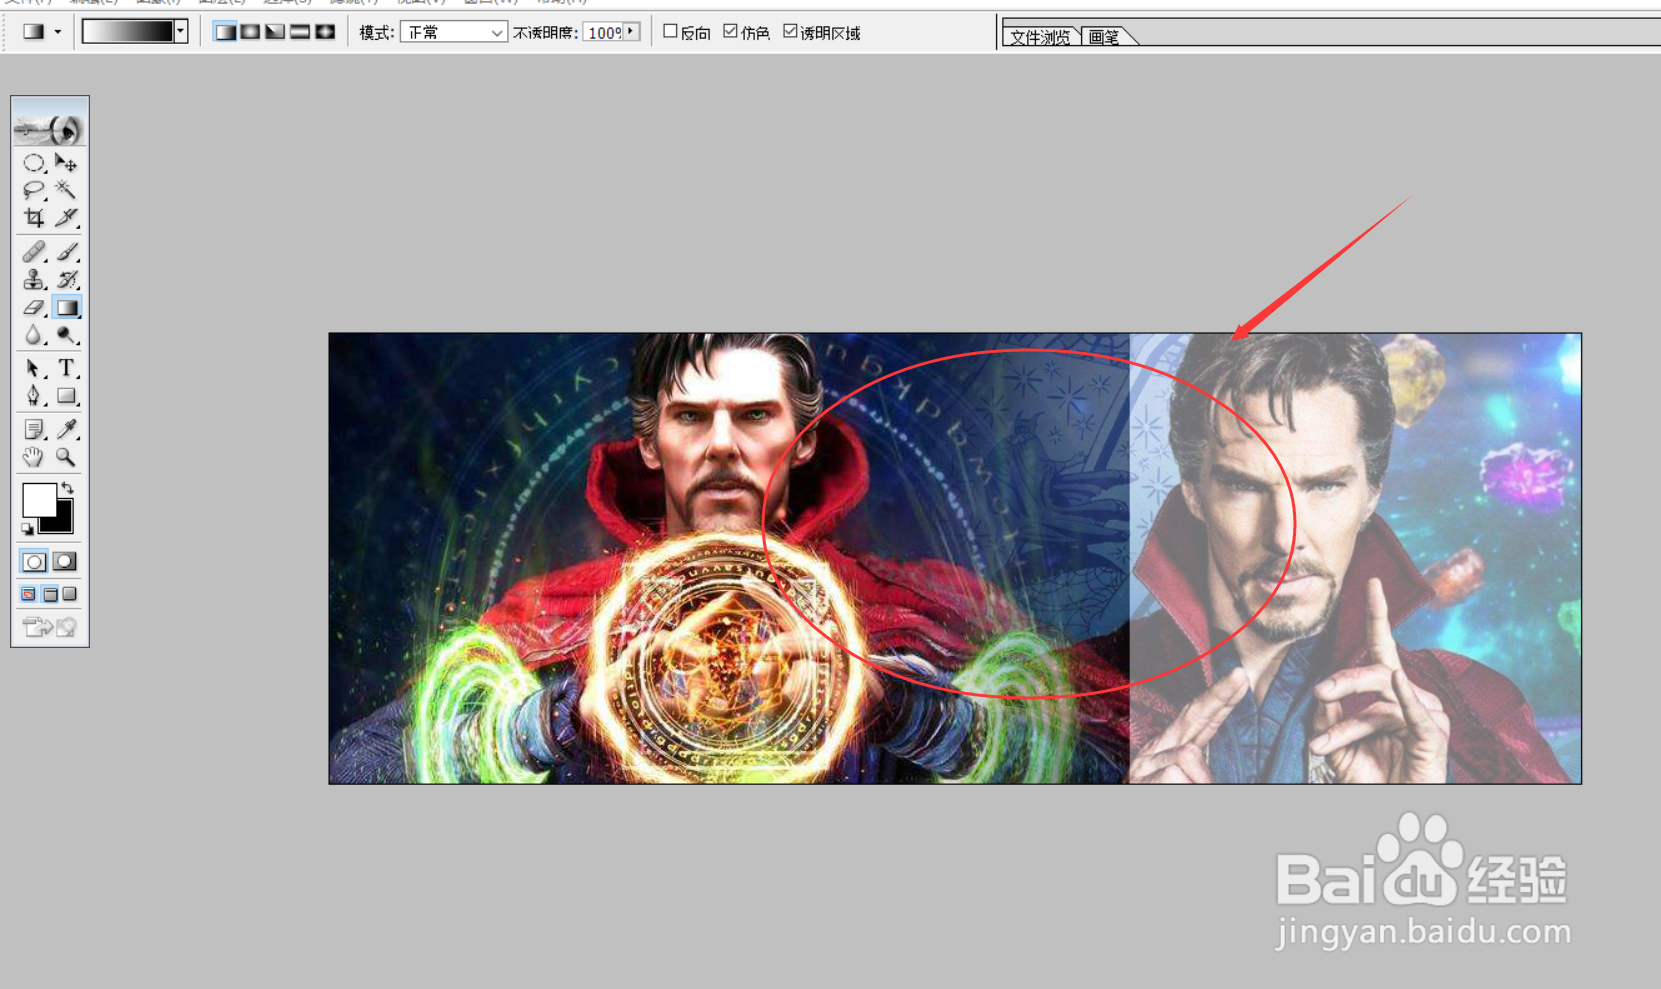Select the Eyedropper tool
This screenshot has height=989, width=1661.
pyautogui.click(x=66, y=429)
